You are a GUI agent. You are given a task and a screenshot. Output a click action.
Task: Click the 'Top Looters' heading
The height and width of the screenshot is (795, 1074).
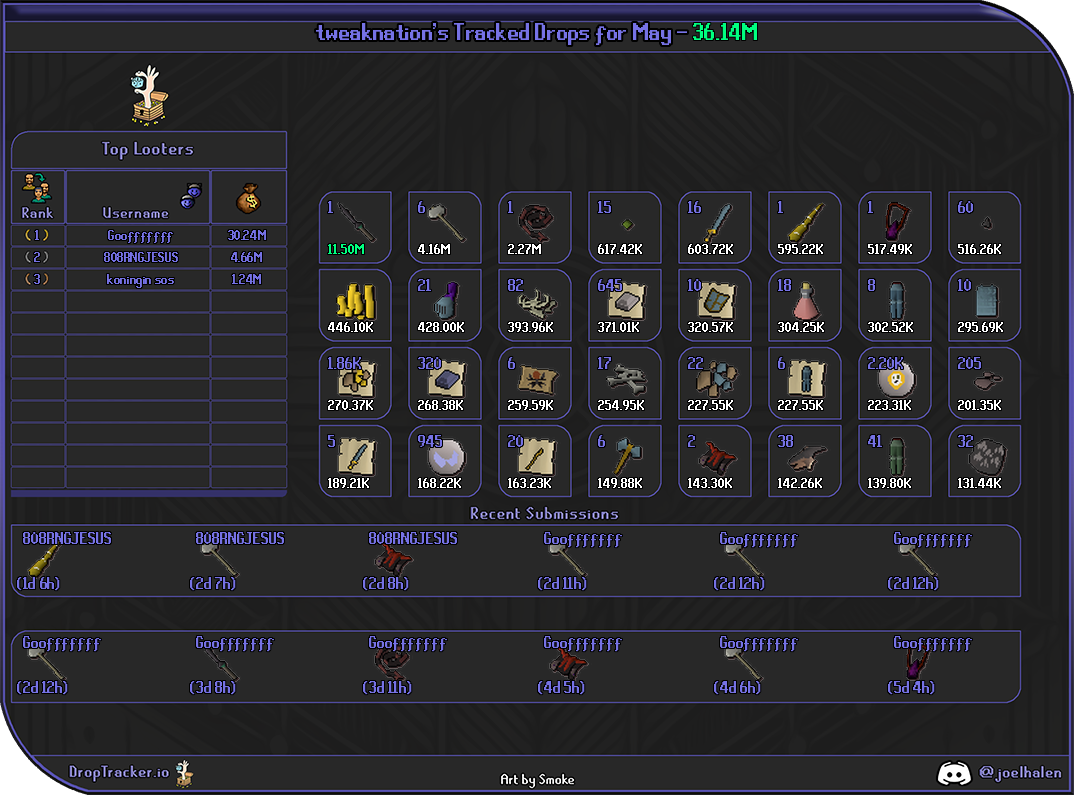[147, 149]
